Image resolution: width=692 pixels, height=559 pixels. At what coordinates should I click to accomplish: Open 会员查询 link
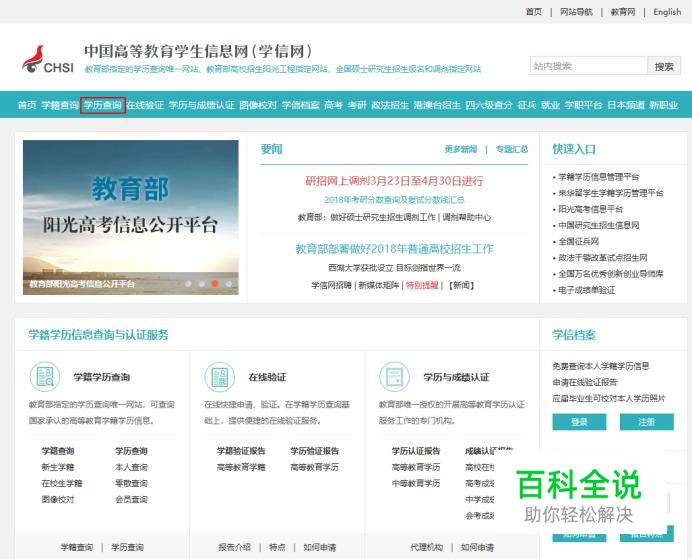click(131, 499)
